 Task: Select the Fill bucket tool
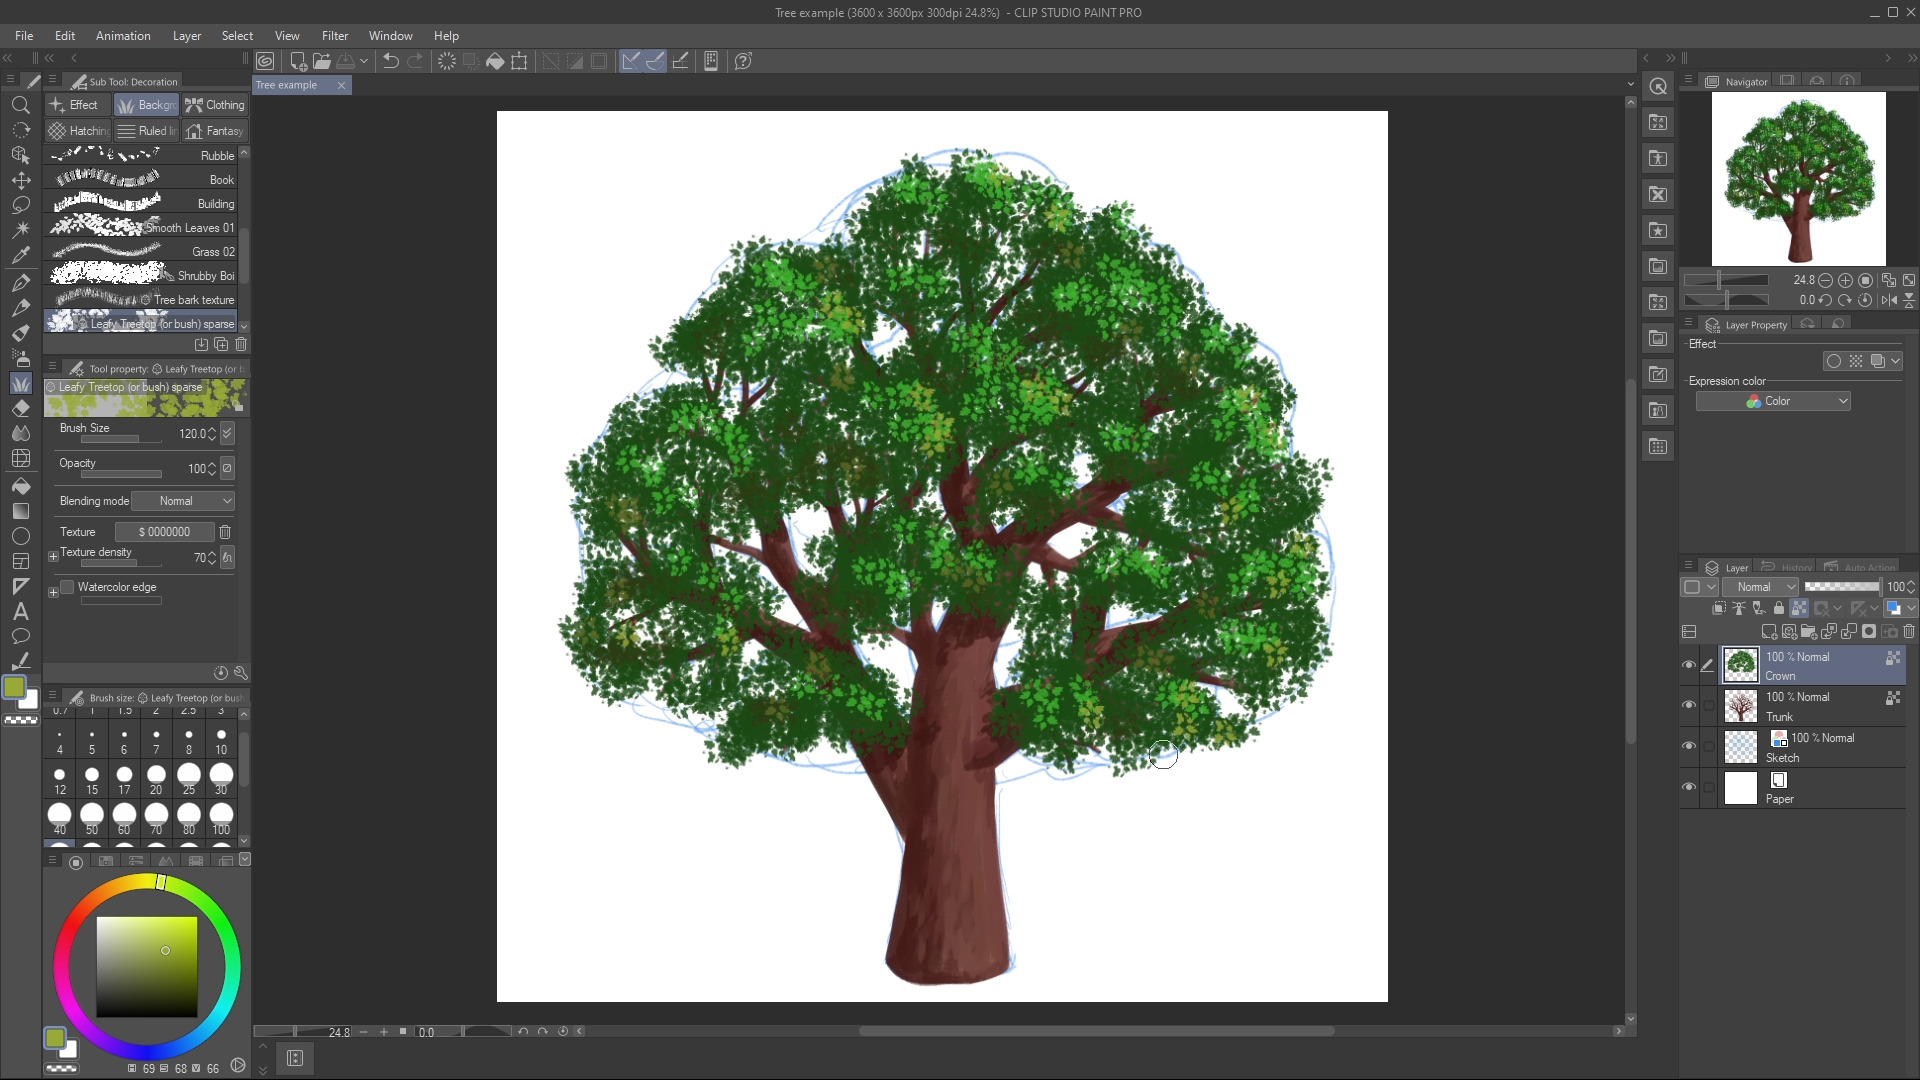[20, 486]
